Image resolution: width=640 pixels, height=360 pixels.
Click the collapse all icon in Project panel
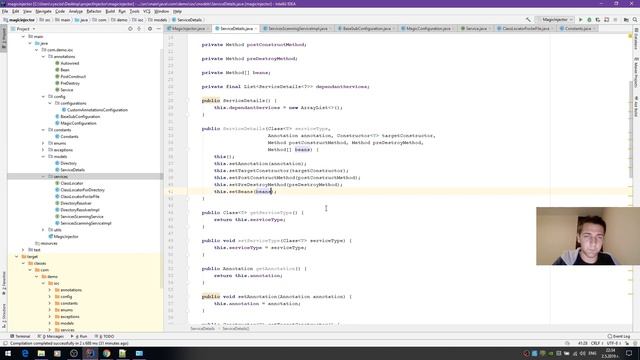pyautogui.click(x=139, y=29)
